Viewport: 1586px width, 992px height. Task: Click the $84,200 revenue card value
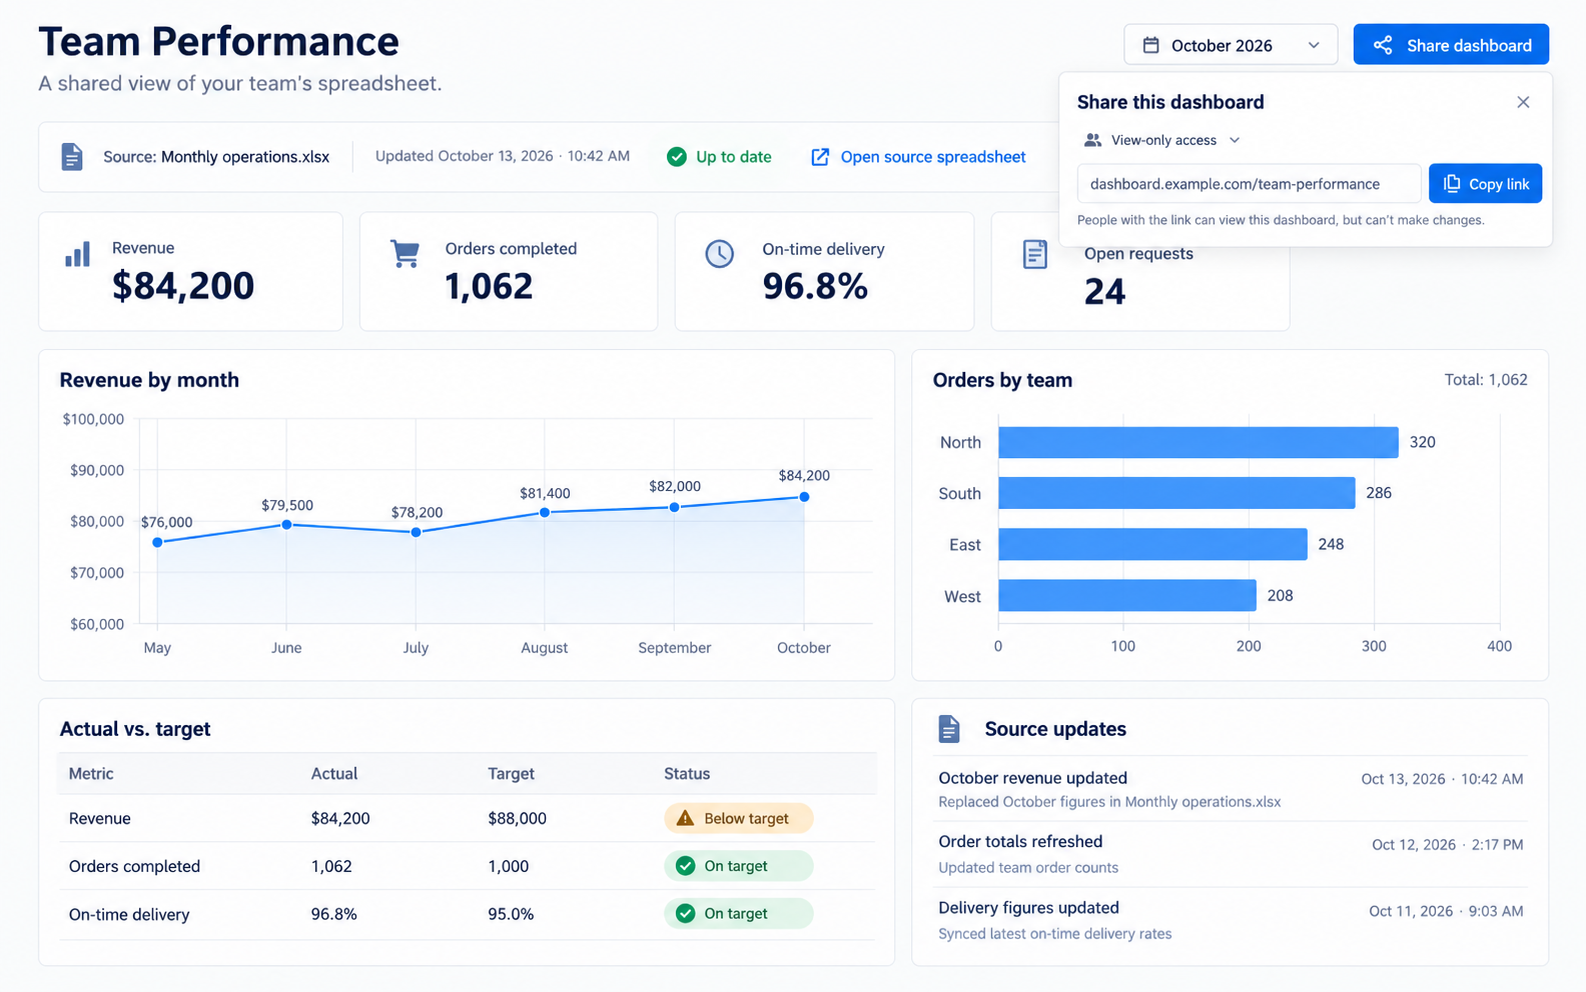click(x=183, y=286)
